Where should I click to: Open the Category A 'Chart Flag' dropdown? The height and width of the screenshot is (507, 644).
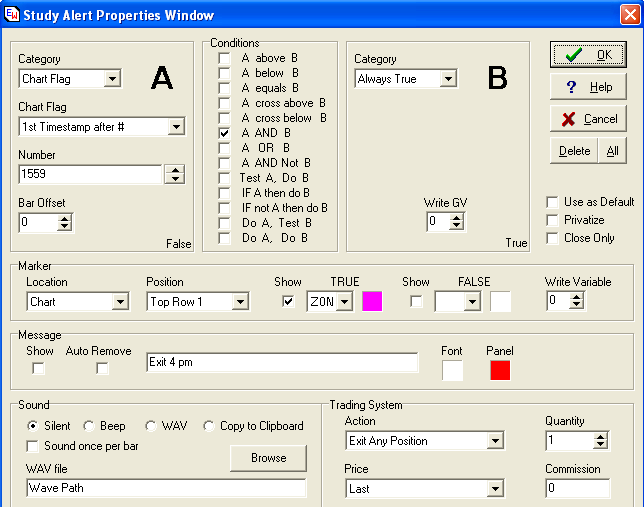(x=111, y=79)
